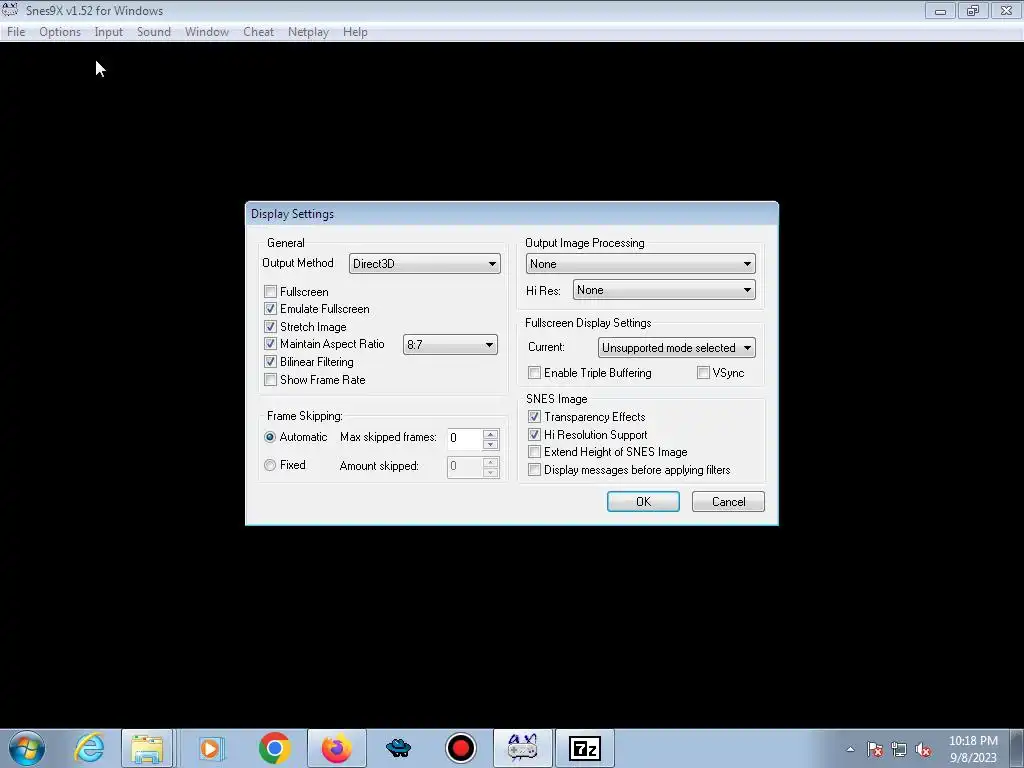Click the blue hat icon in taskbar
This screenshot has width=1024, height=768.
click(x=398, y=748)
